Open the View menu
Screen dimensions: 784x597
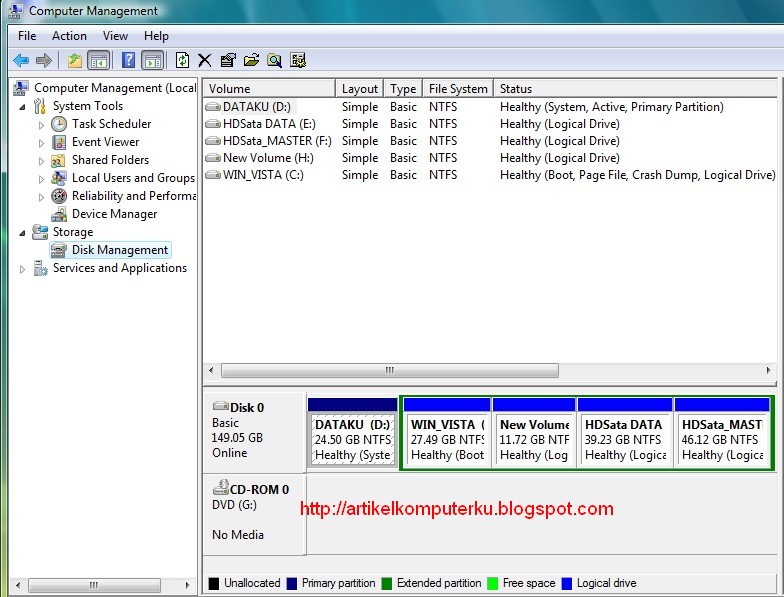[x=116, y=36]
